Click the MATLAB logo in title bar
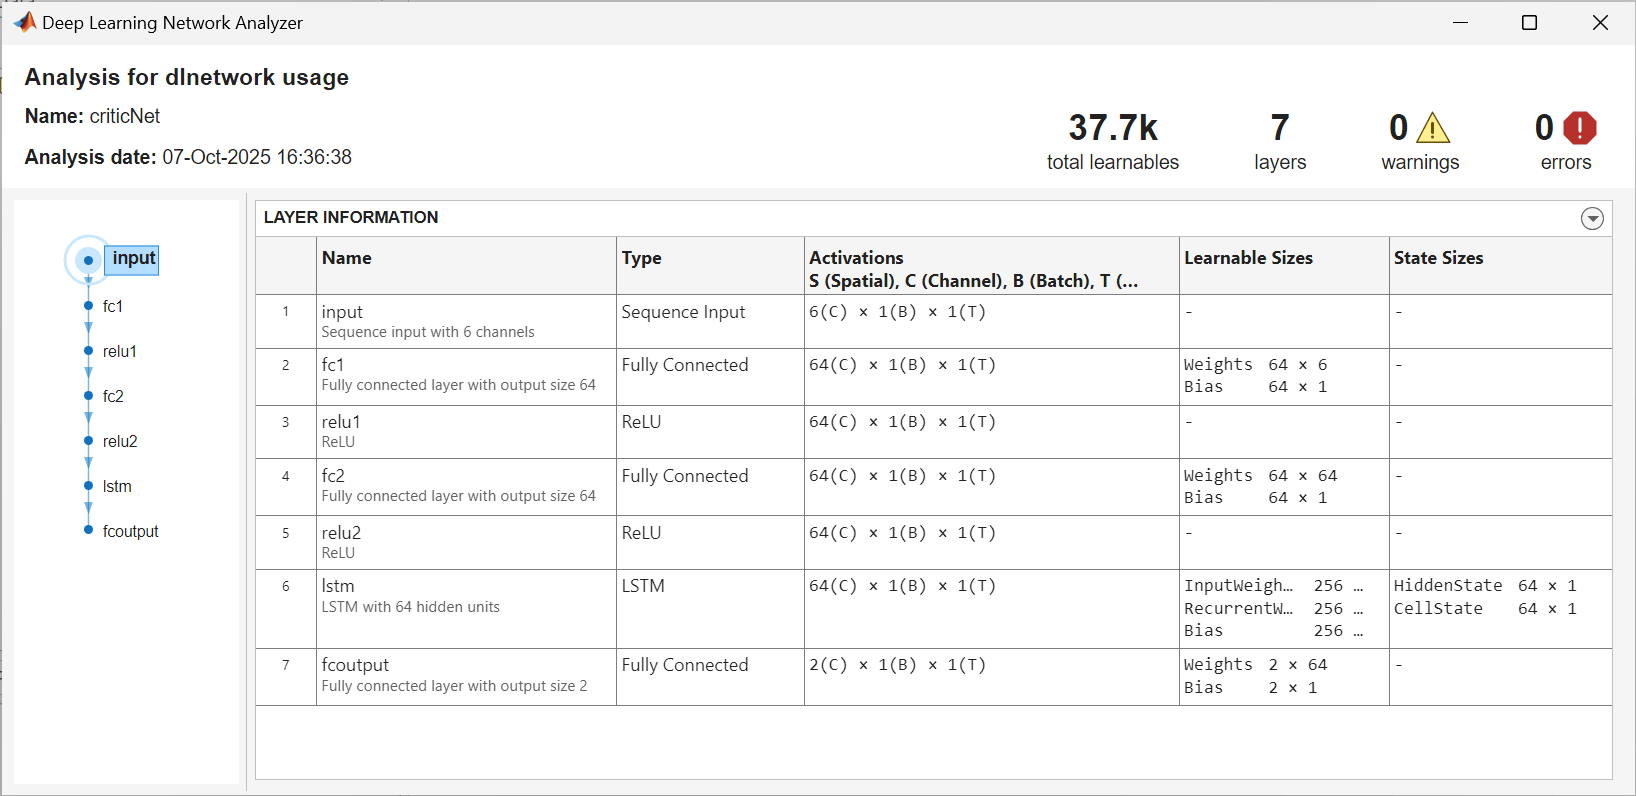The width and height of the screenshot is (1636, 796). pos(24,22)
